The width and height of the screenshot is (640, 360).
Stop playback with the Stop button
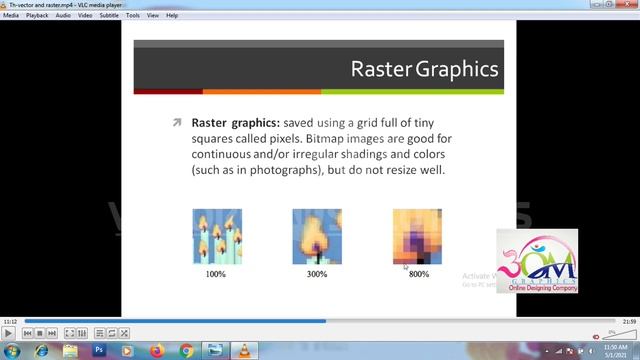click(x=40, y=333)
